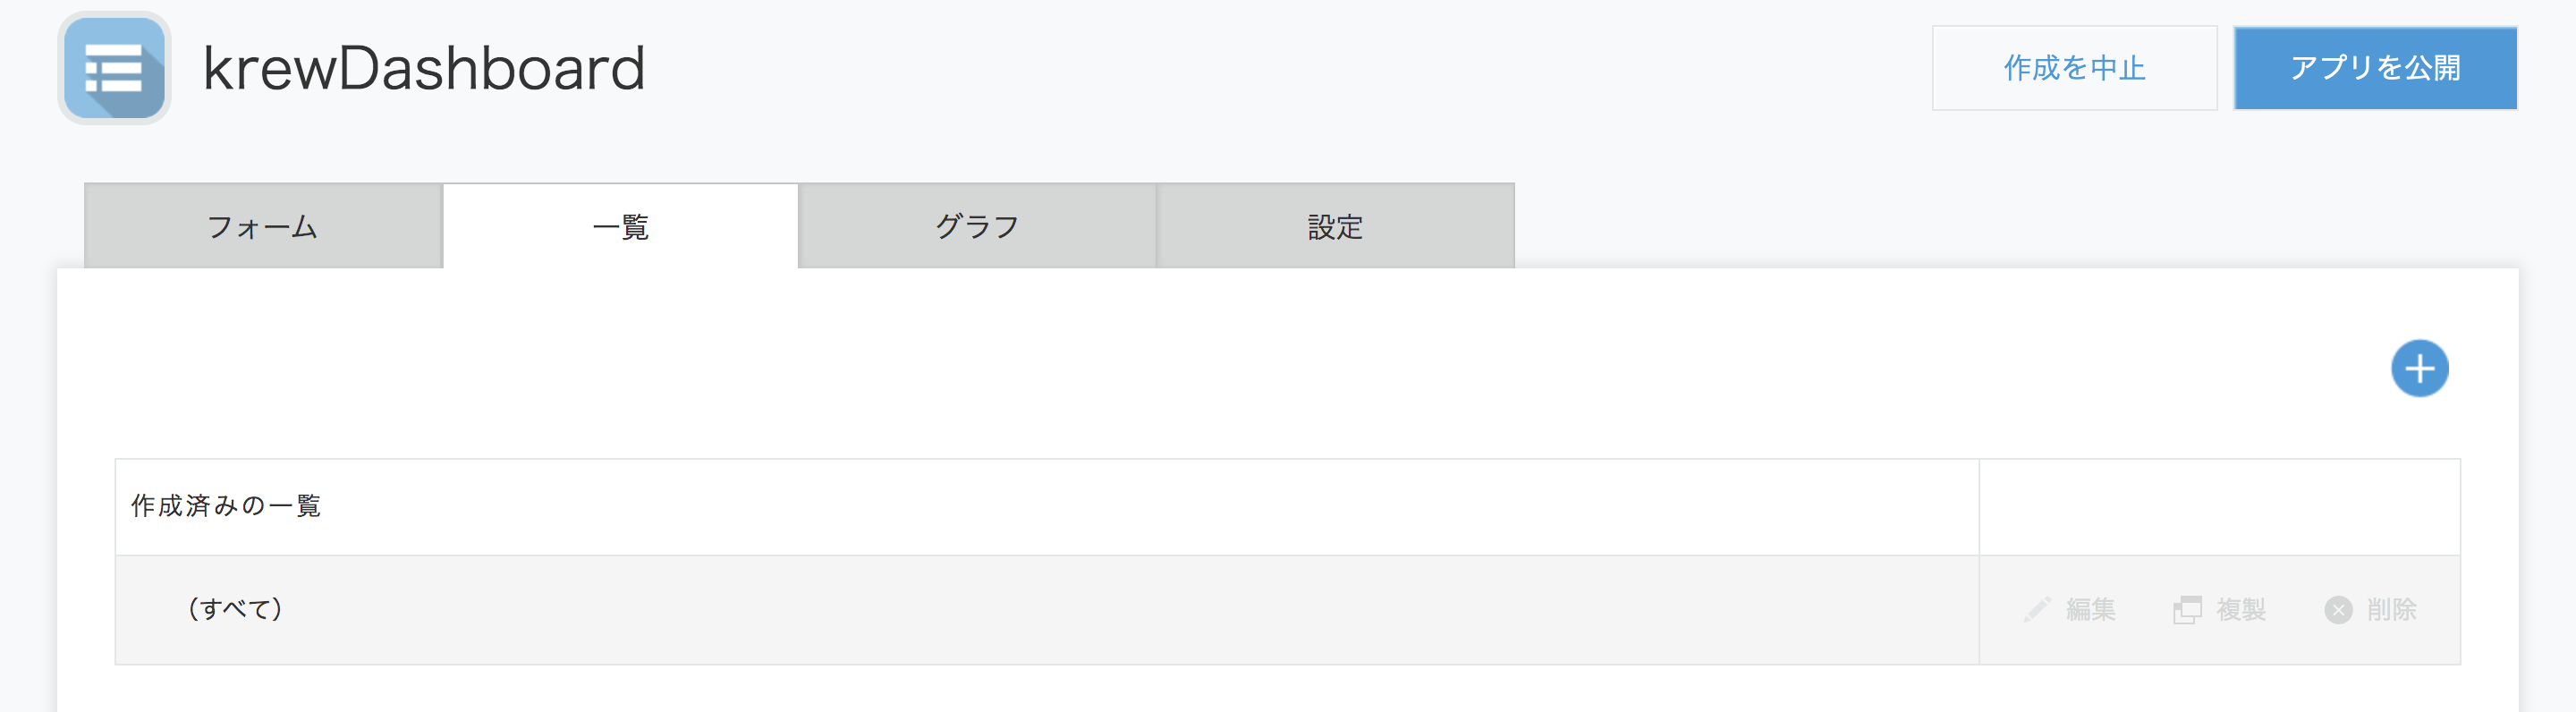
Task: Click the 編集 label for (すべて)
Action: (x=2091, y=609)
